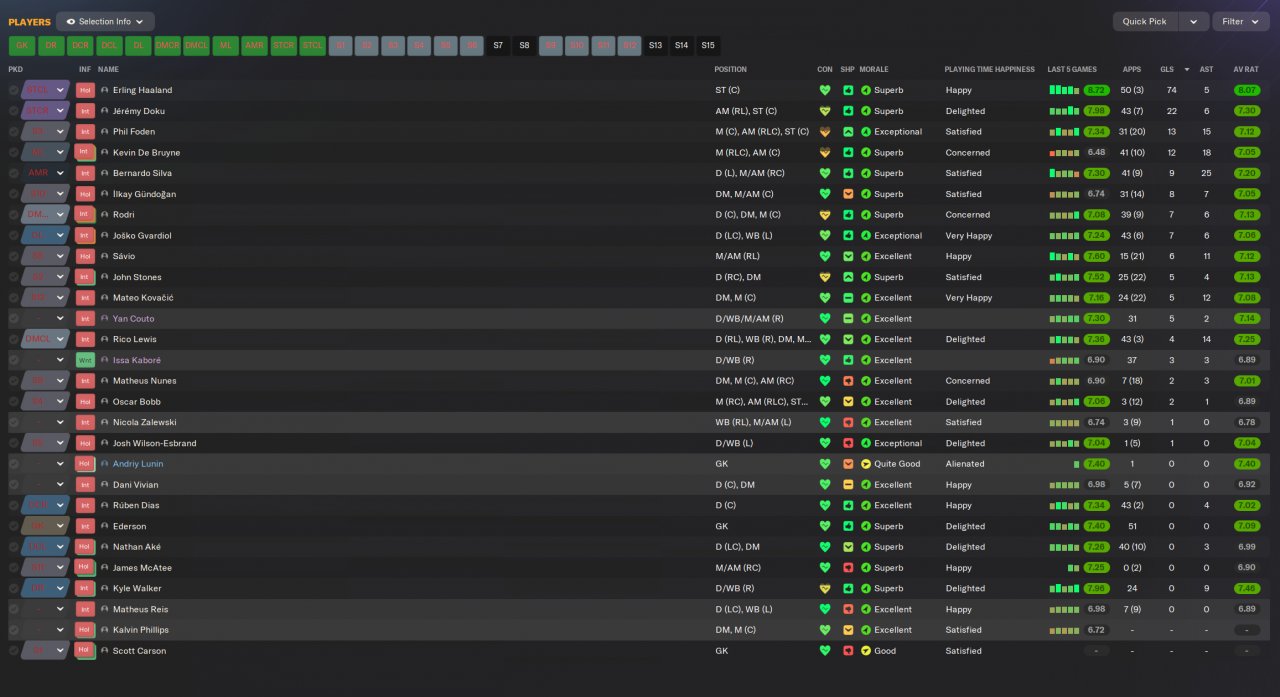This screenshot has height=697, width=1280.
Task: Click Jérémy Doku's Int info badge
Action: click(85, 111)
